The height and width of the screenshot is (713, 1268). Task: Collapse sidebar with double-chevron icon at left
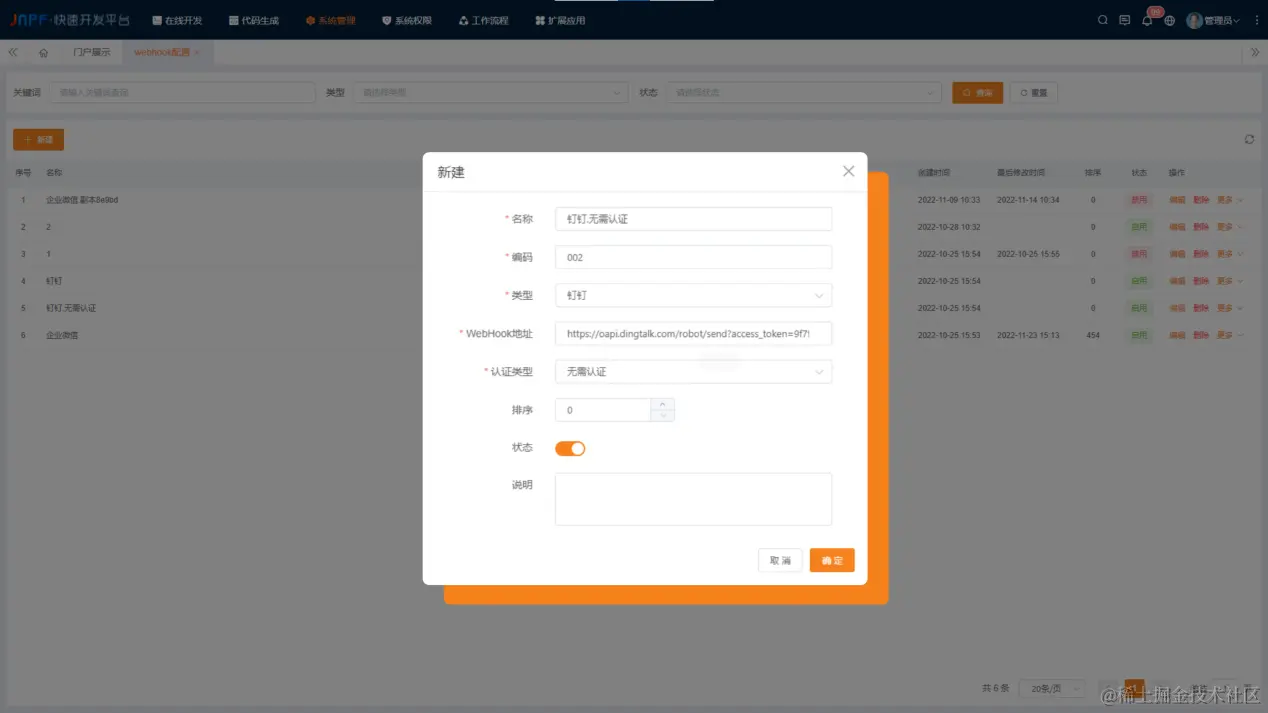(13, 52)
